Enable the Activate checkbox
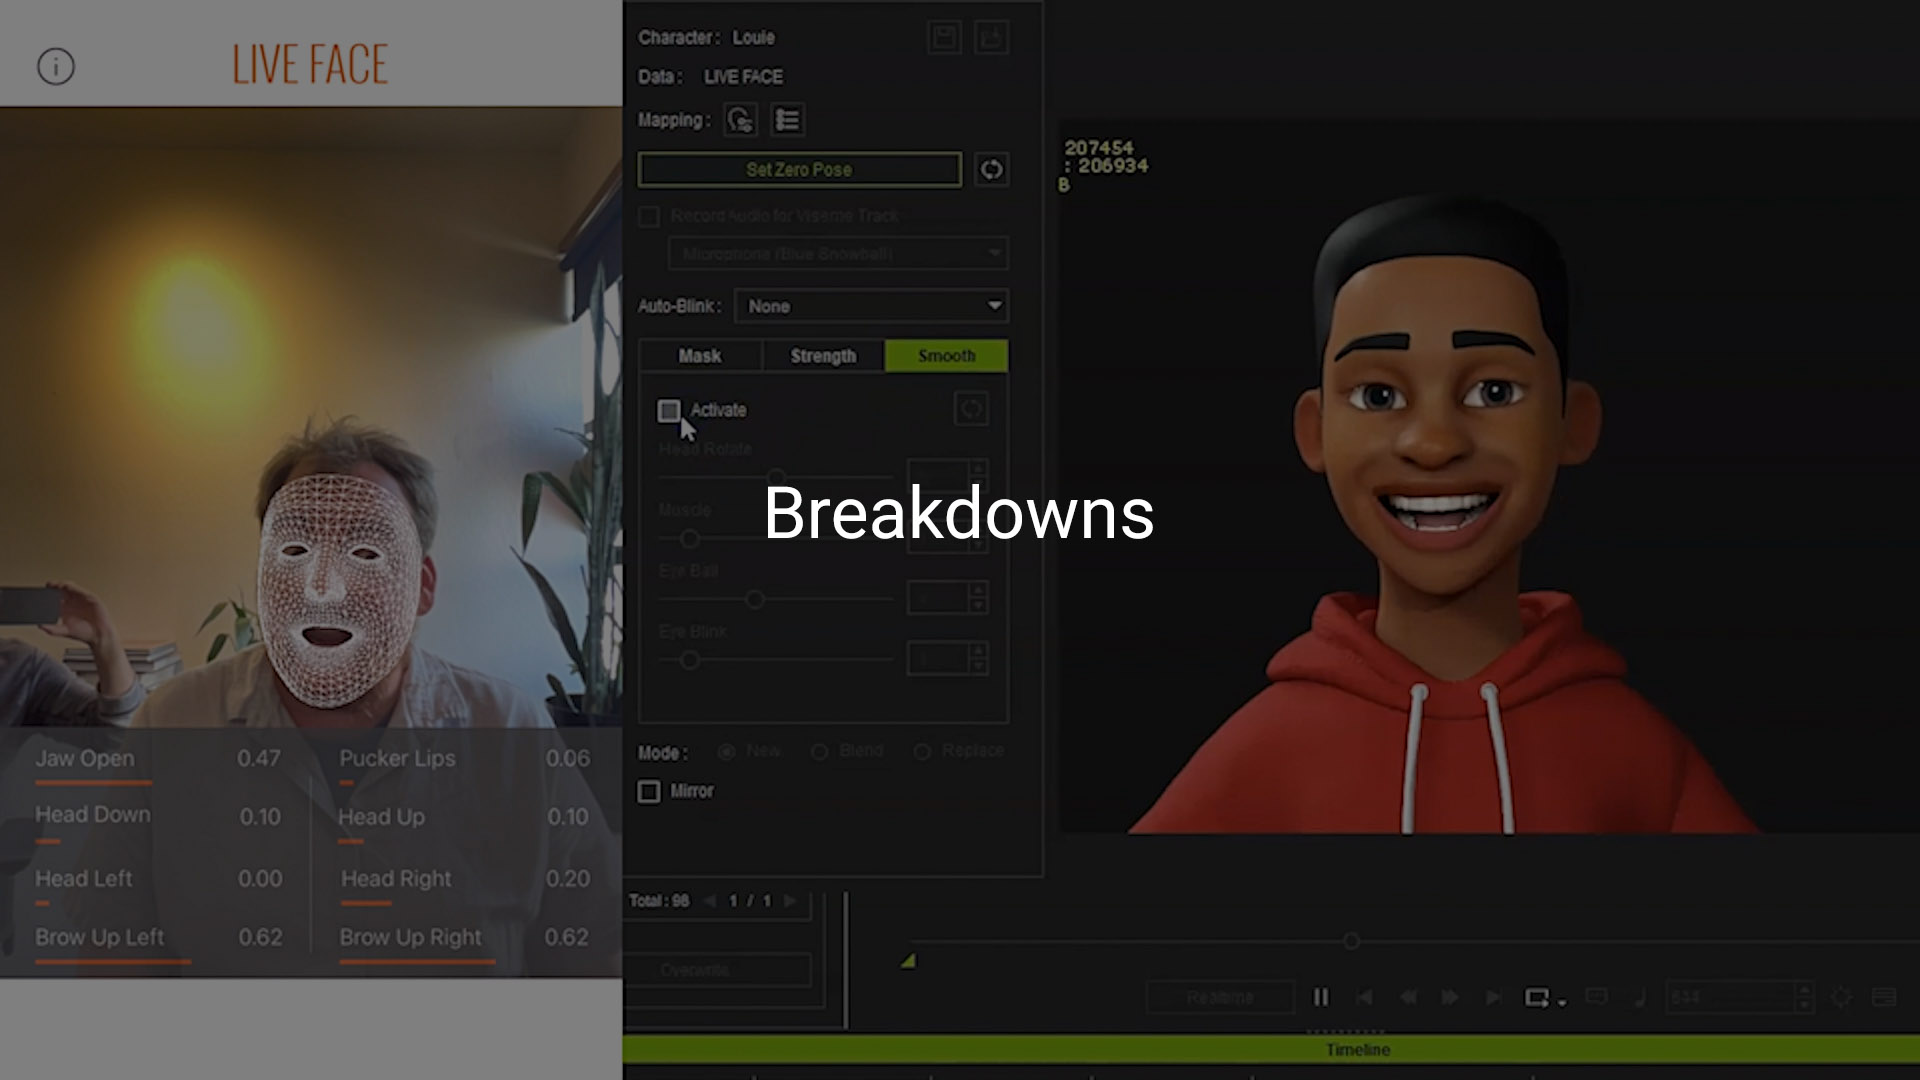The width and height of the screenshot is (1920, 1080). (669, 410)
